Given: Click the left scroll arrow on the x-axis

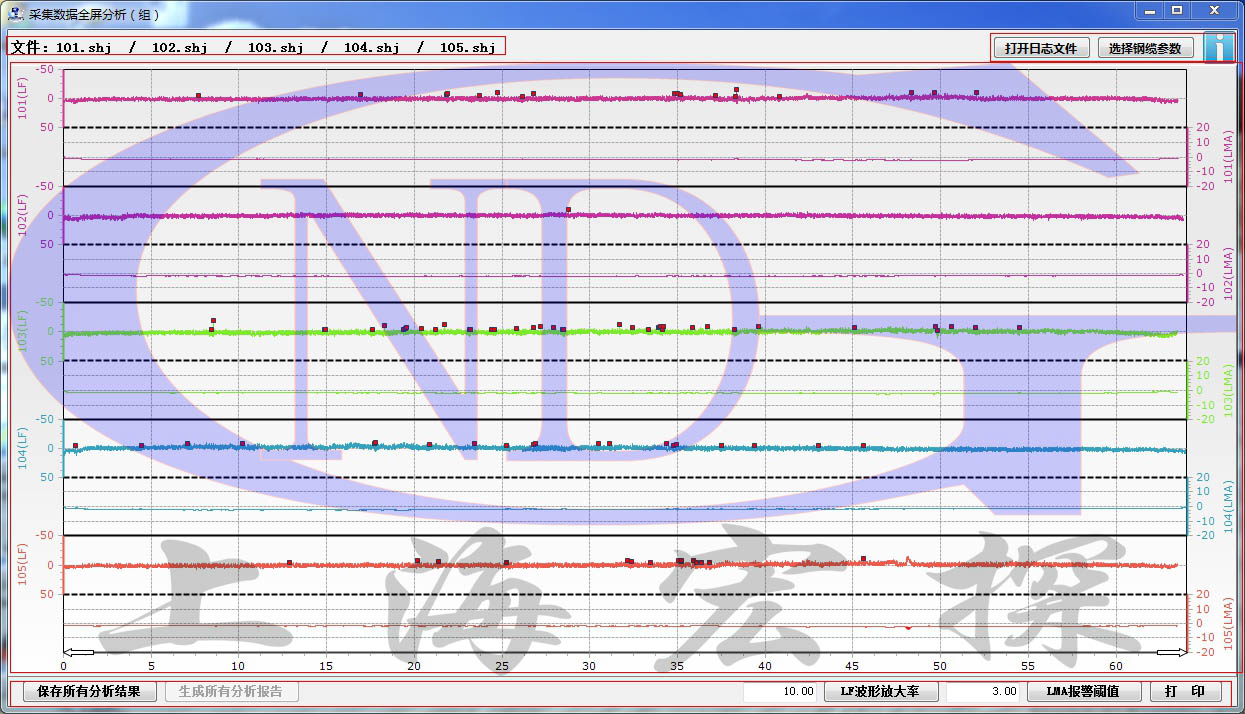Looking at the screenshot, I should point(79,653).
